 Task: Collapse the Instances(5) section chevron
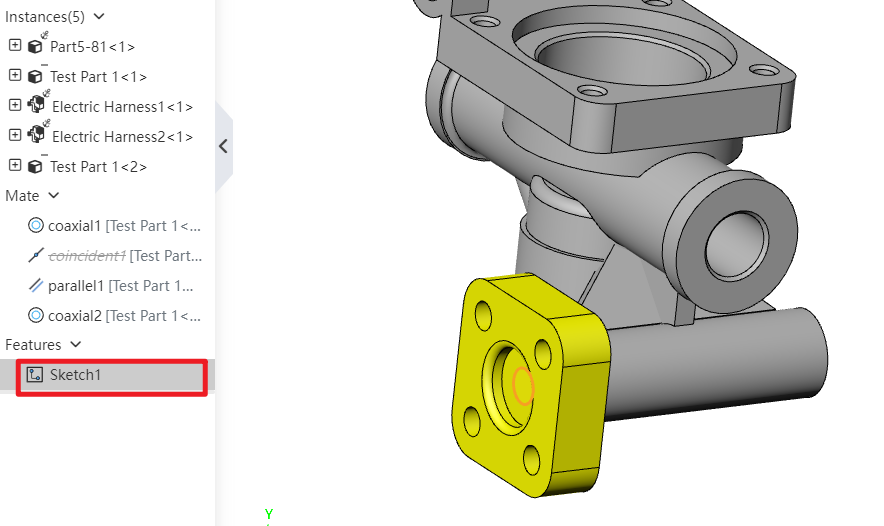point(99,16)
